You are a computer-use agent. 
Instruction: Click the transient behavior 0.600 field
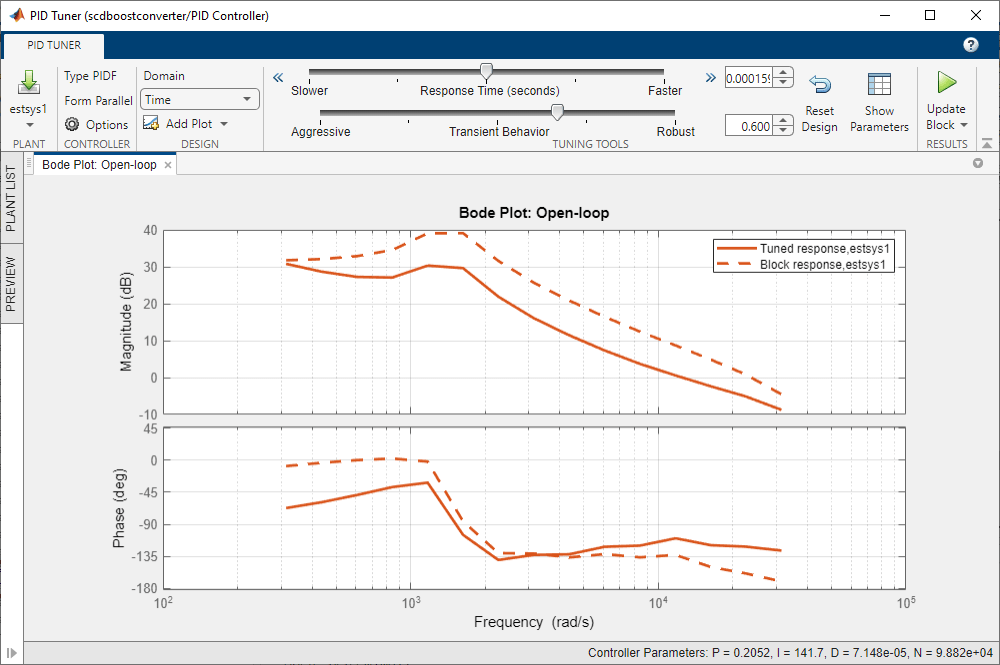[x=749, y=126]
